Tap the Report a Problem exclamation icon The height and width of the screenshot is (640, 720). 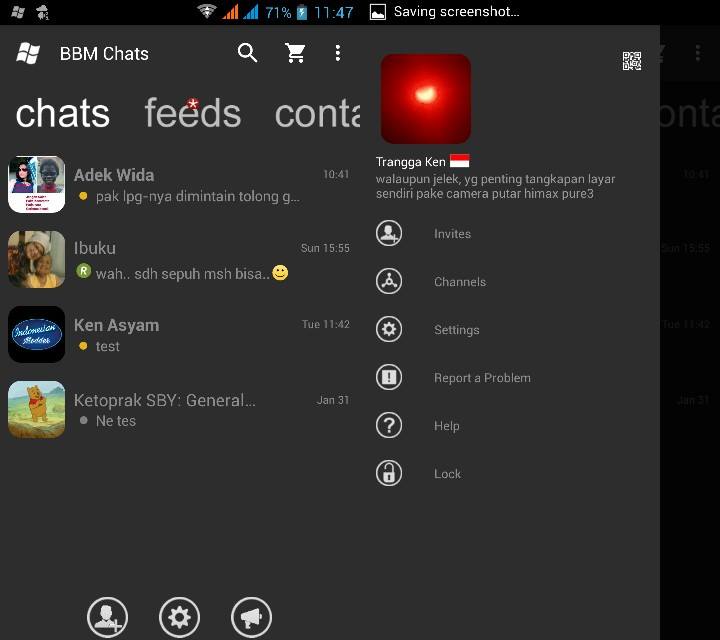click(x=389, y=377)
